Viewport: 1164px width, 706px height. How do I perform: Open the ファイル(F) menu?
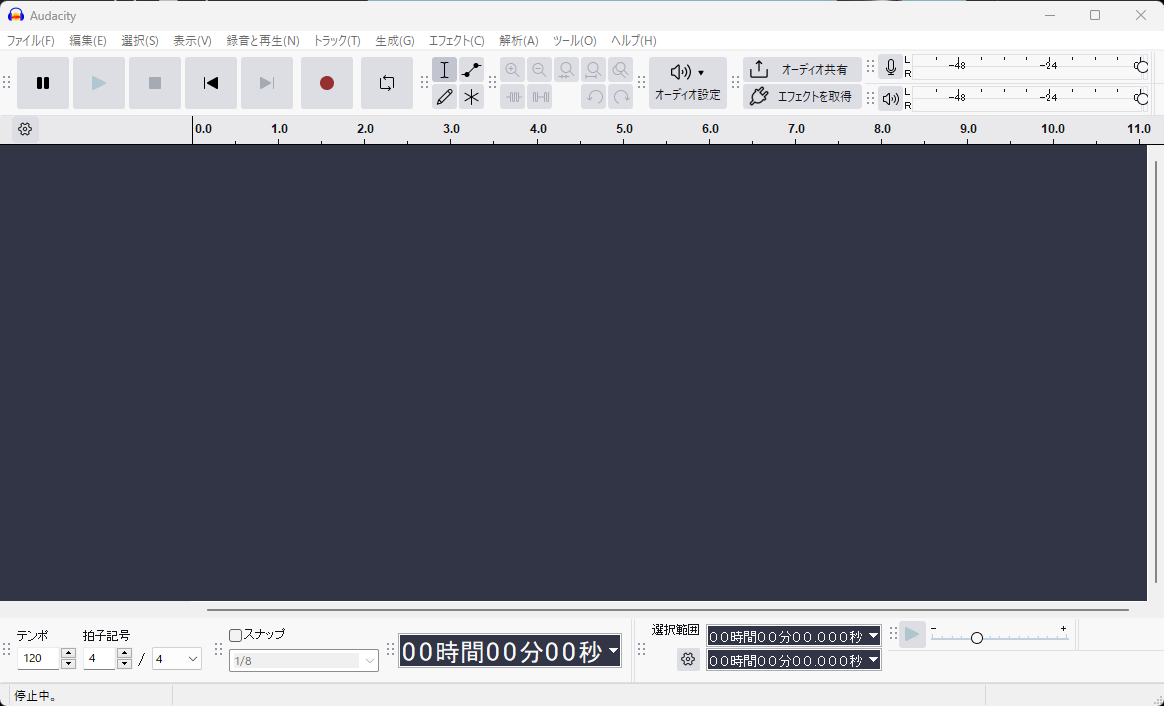(30, 41)
